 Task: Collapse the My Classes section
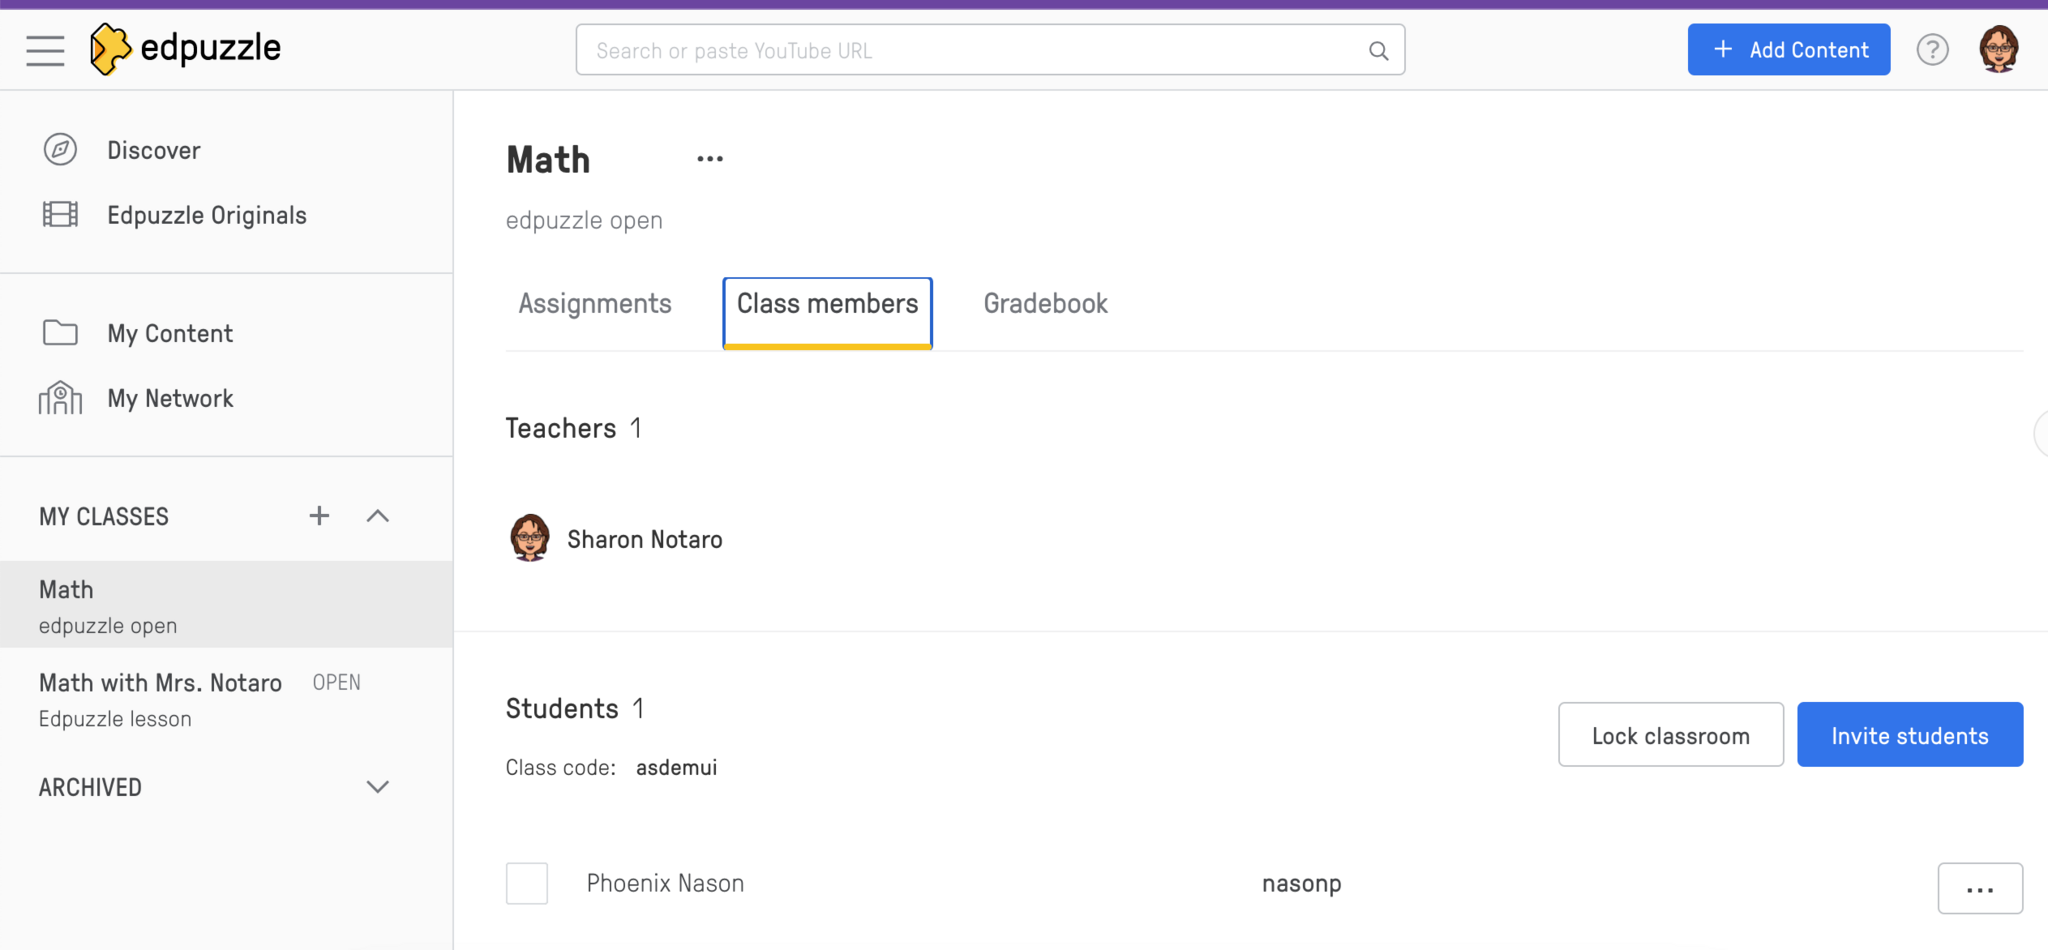click(x=377, y=516)
